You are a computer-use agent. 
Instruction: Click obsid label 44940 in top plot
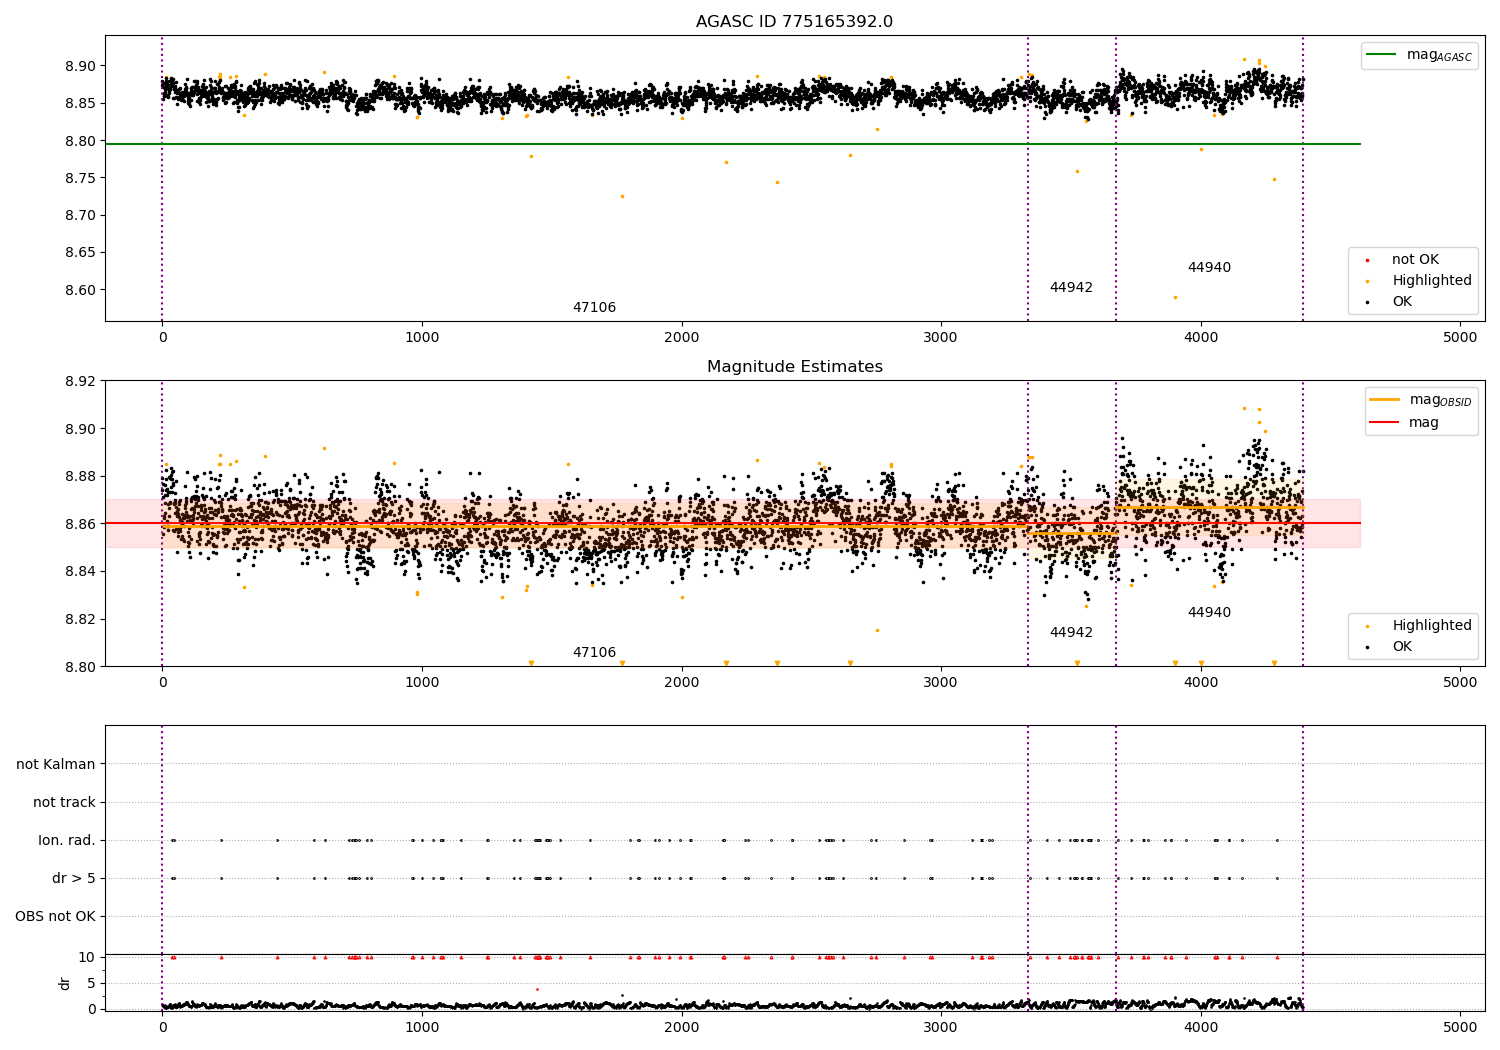pyautogui.click(x=1209, y=268)
